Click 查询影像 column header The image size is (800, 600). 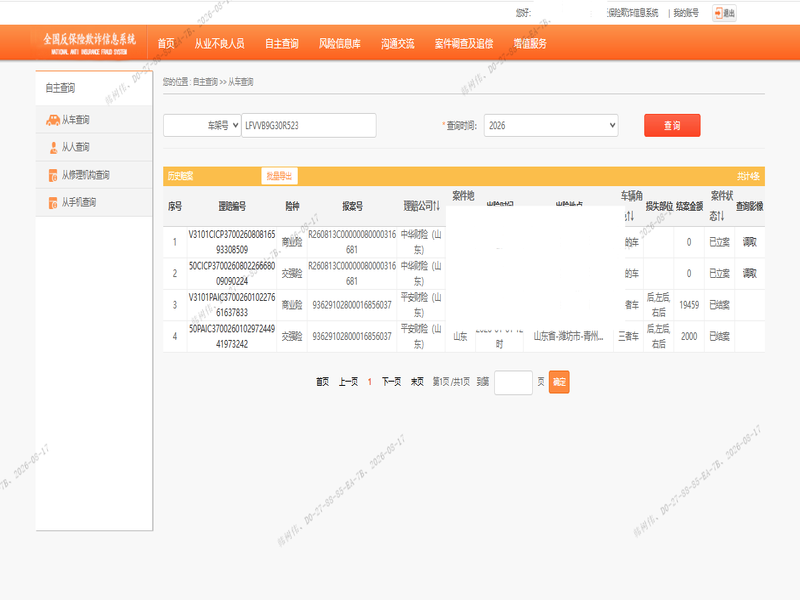[x=749, y=206]
